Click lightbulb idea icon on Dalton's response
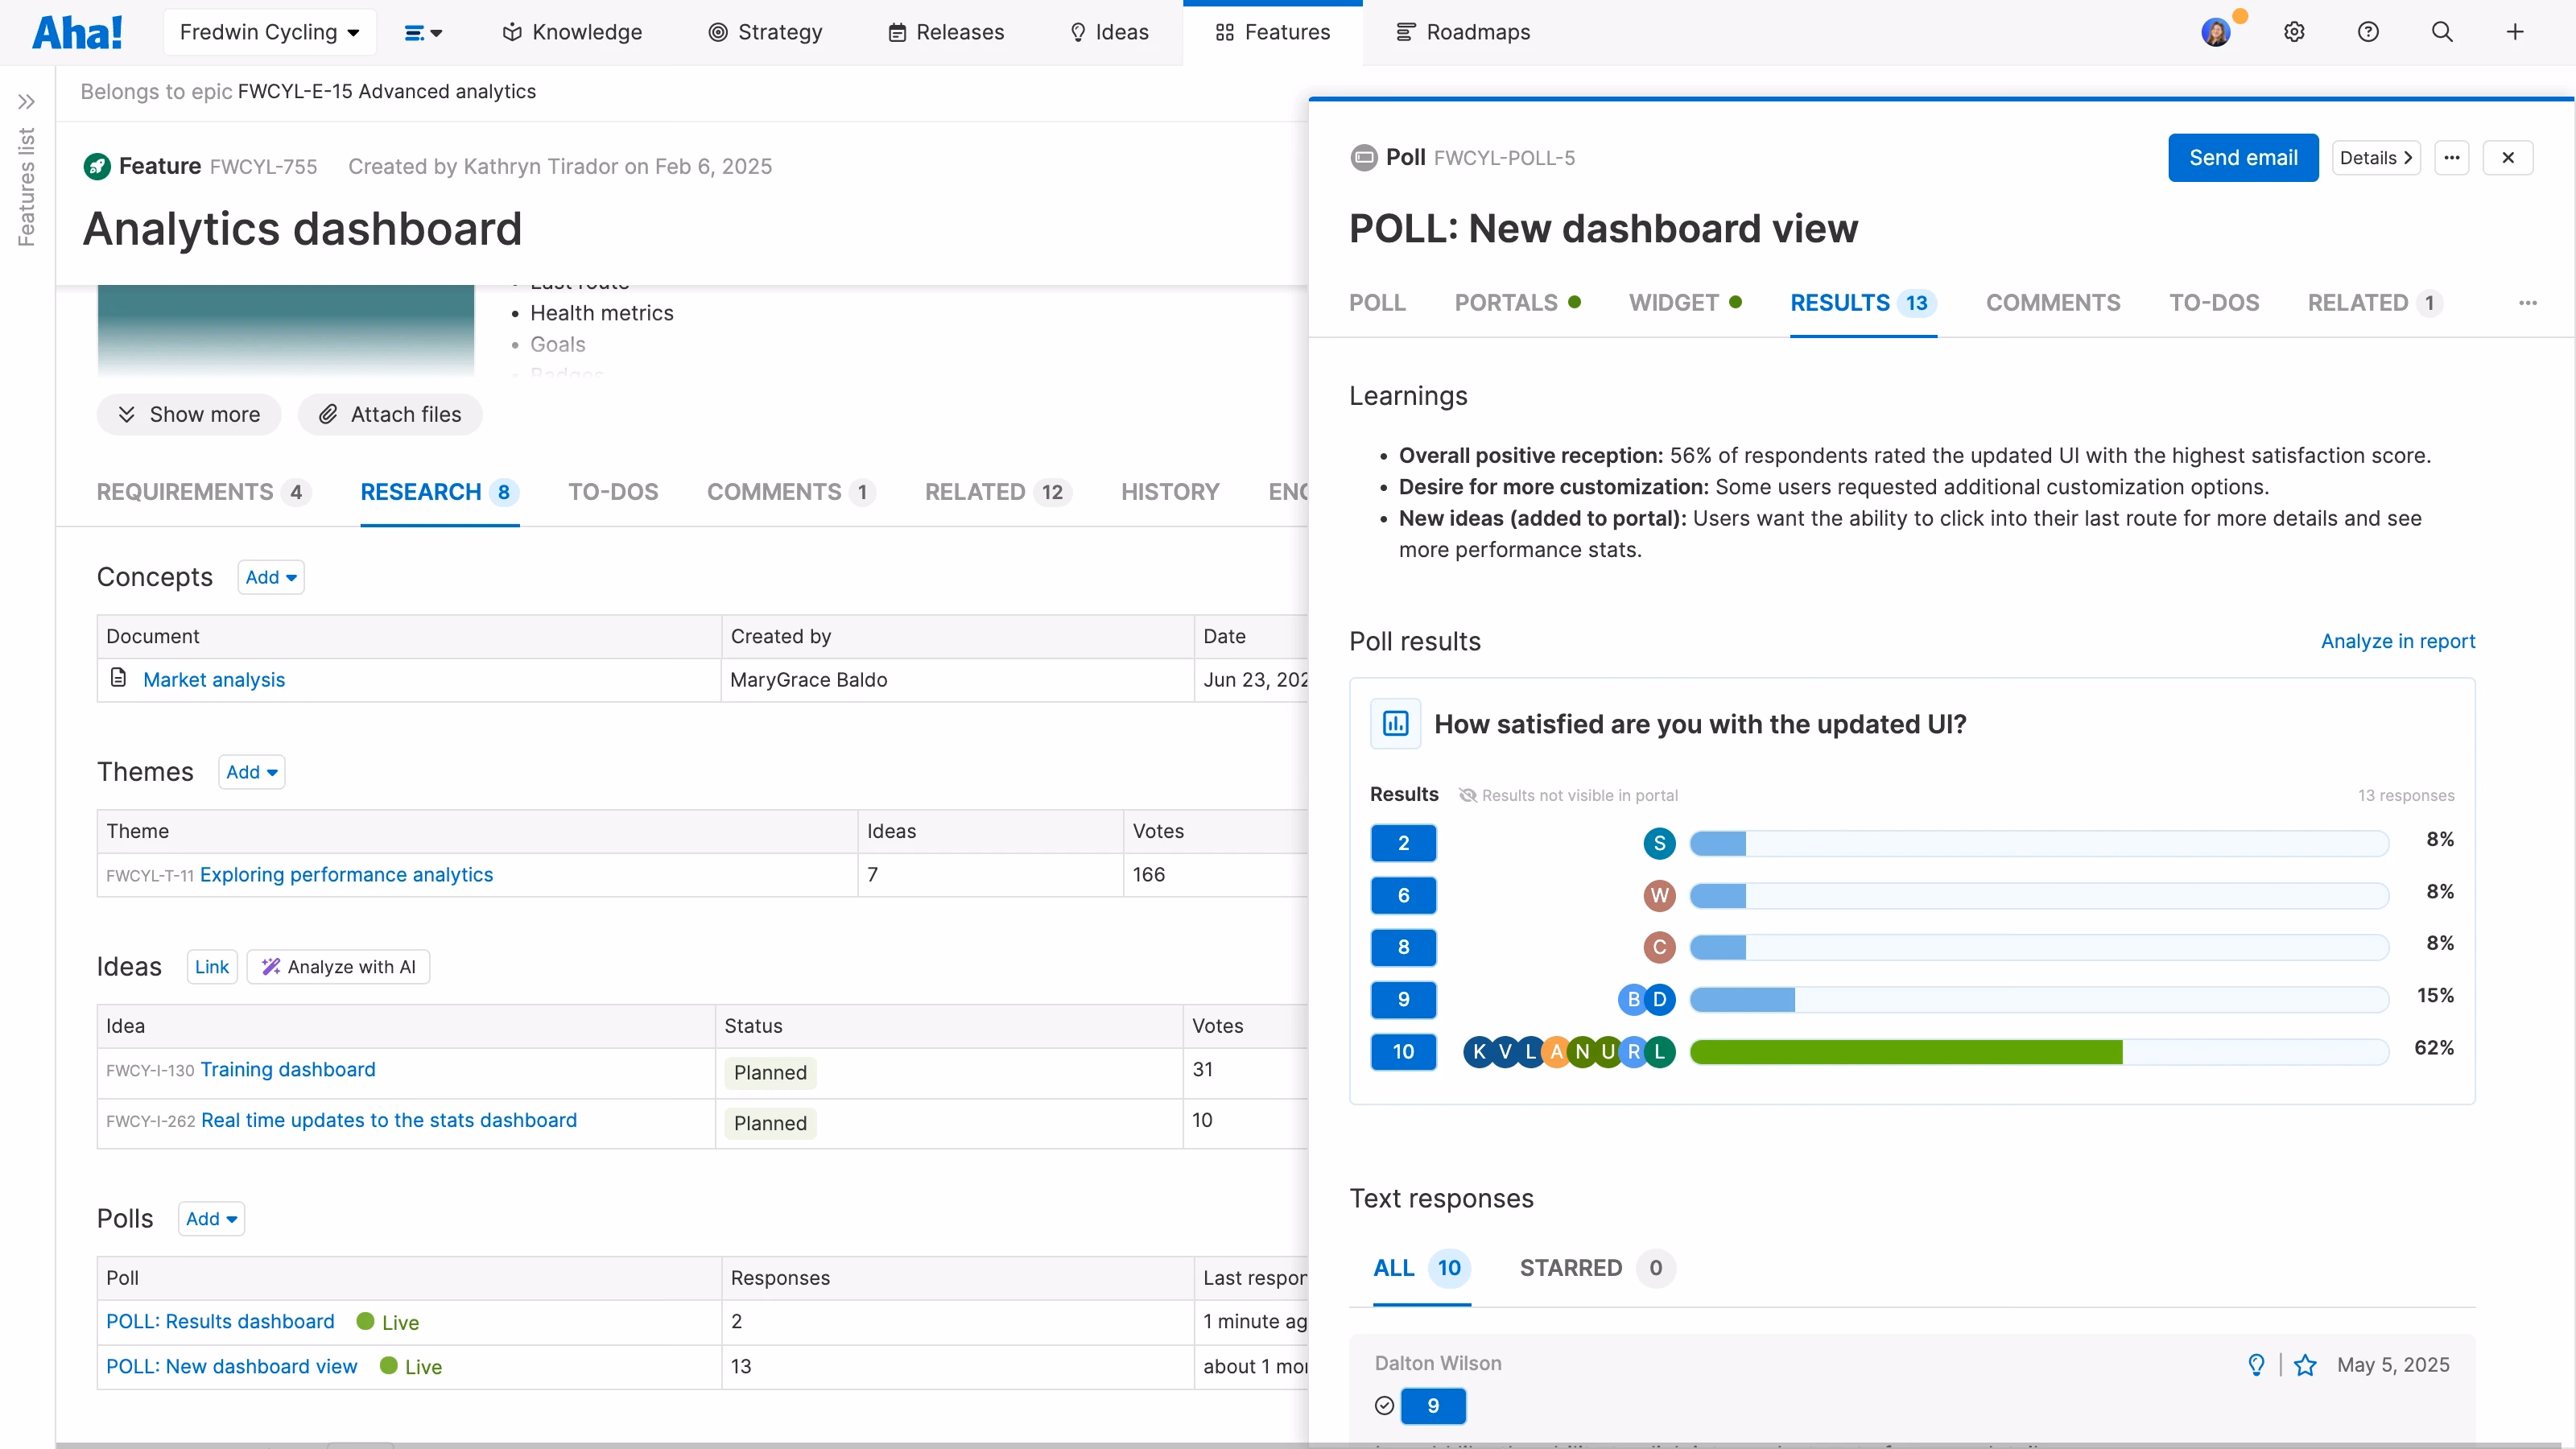The image size is (2576, 1449). 2256,1365
